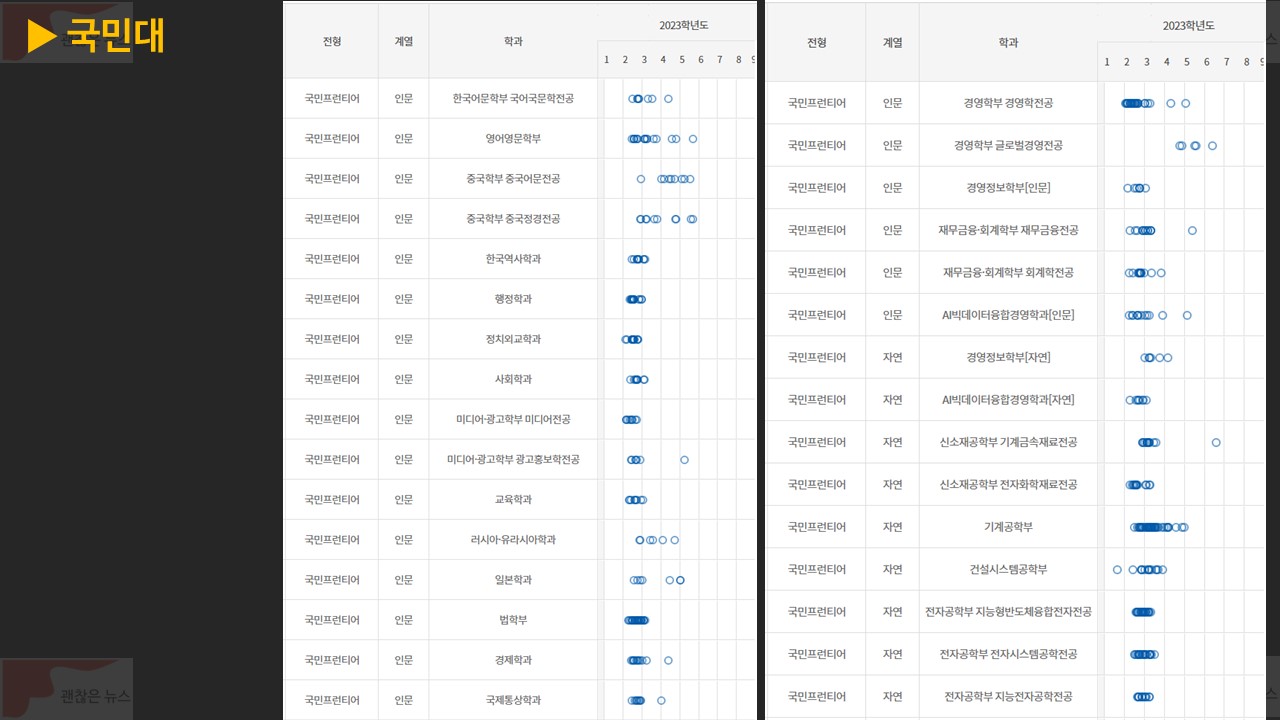Select 경영학부 경영학전공 department cell
This screenshot has height=720, width=1280.
(1008, 103)
